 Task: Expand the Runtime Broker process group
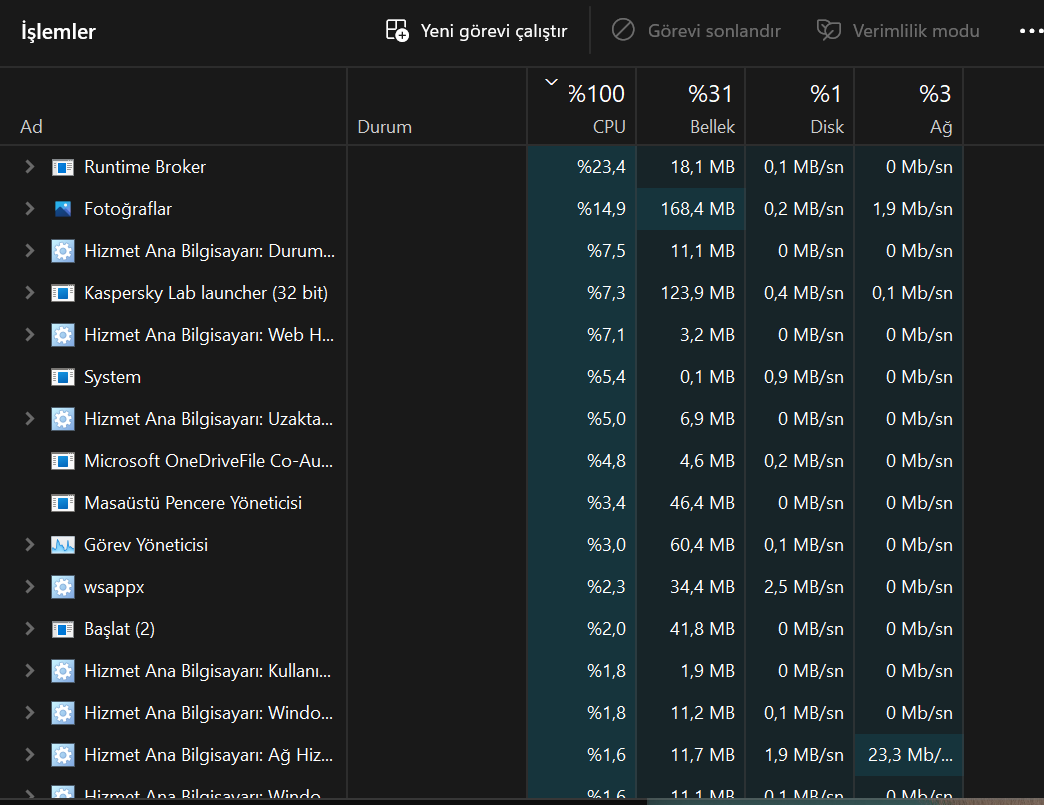(x=29, y=166)
